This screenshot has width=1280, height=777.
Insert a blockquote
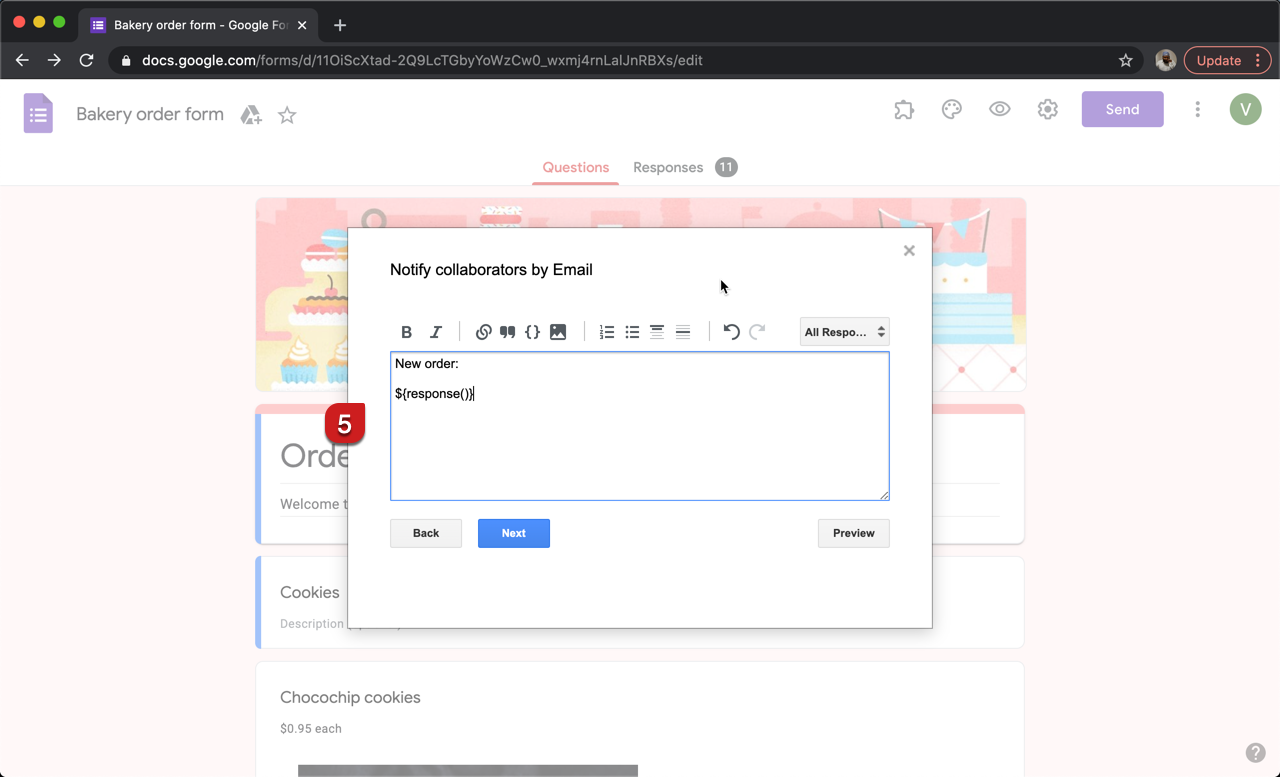pyautogui.click(x=507, y=331)
